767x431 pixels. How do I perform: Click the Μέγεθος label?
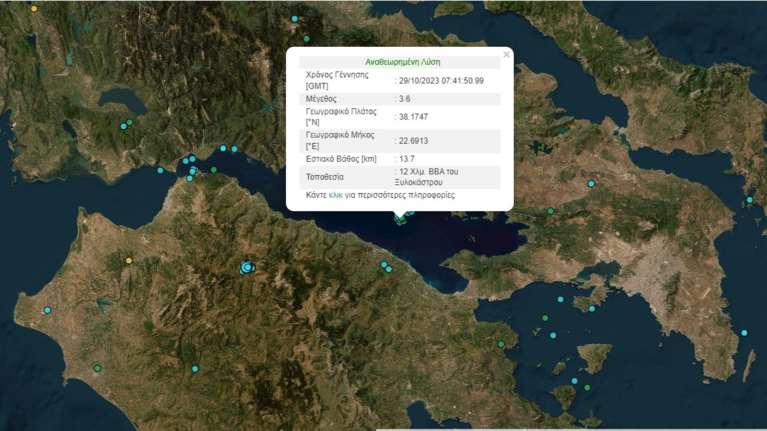click(321, 99)
